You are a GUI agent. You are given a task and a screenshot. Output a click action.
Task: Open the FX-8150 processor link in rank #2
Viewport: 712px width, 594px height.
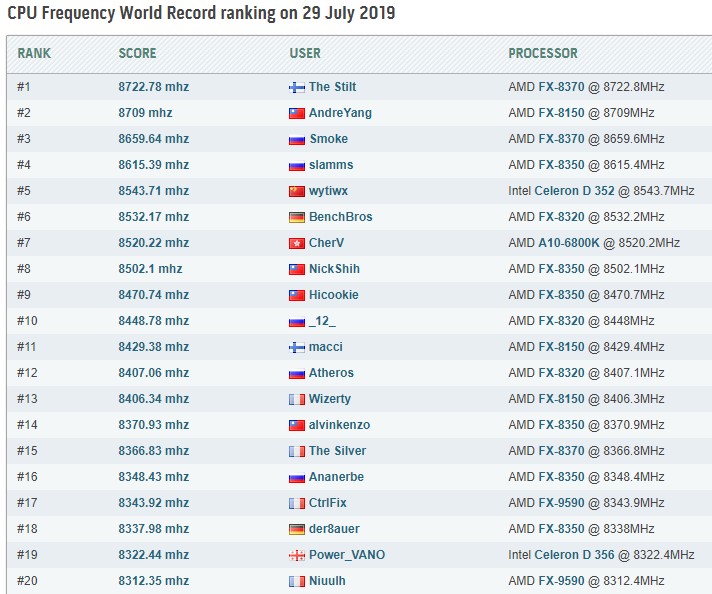(561, 113)
